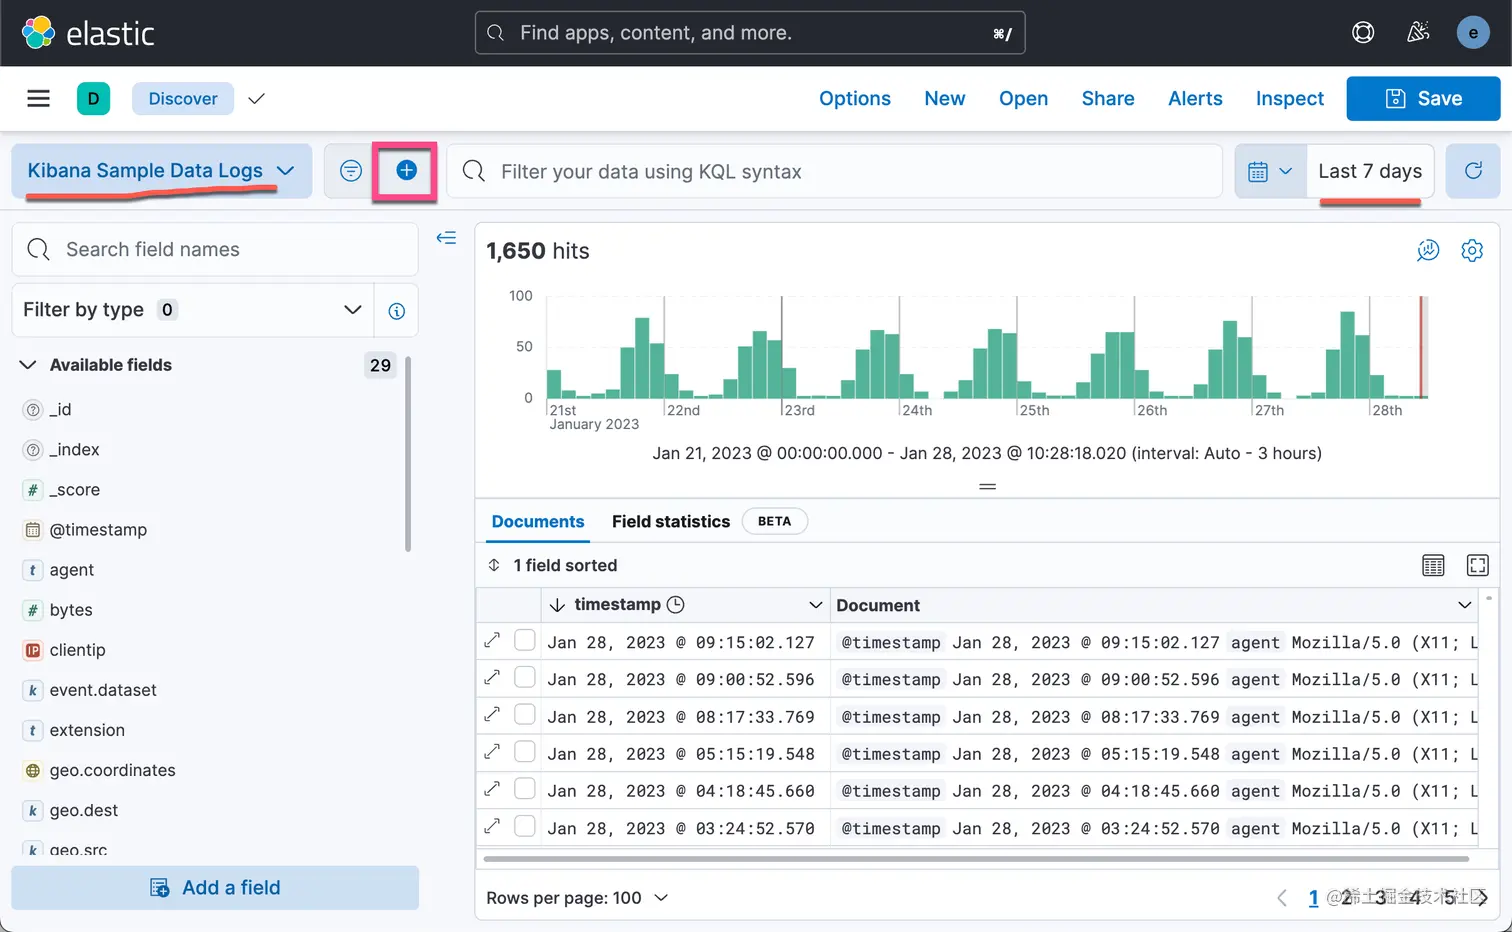The width and height of the screenshot is (1512, 932).
Task: Select row checkbox for 04:18:45.660
Action: [x=524, y=788]
